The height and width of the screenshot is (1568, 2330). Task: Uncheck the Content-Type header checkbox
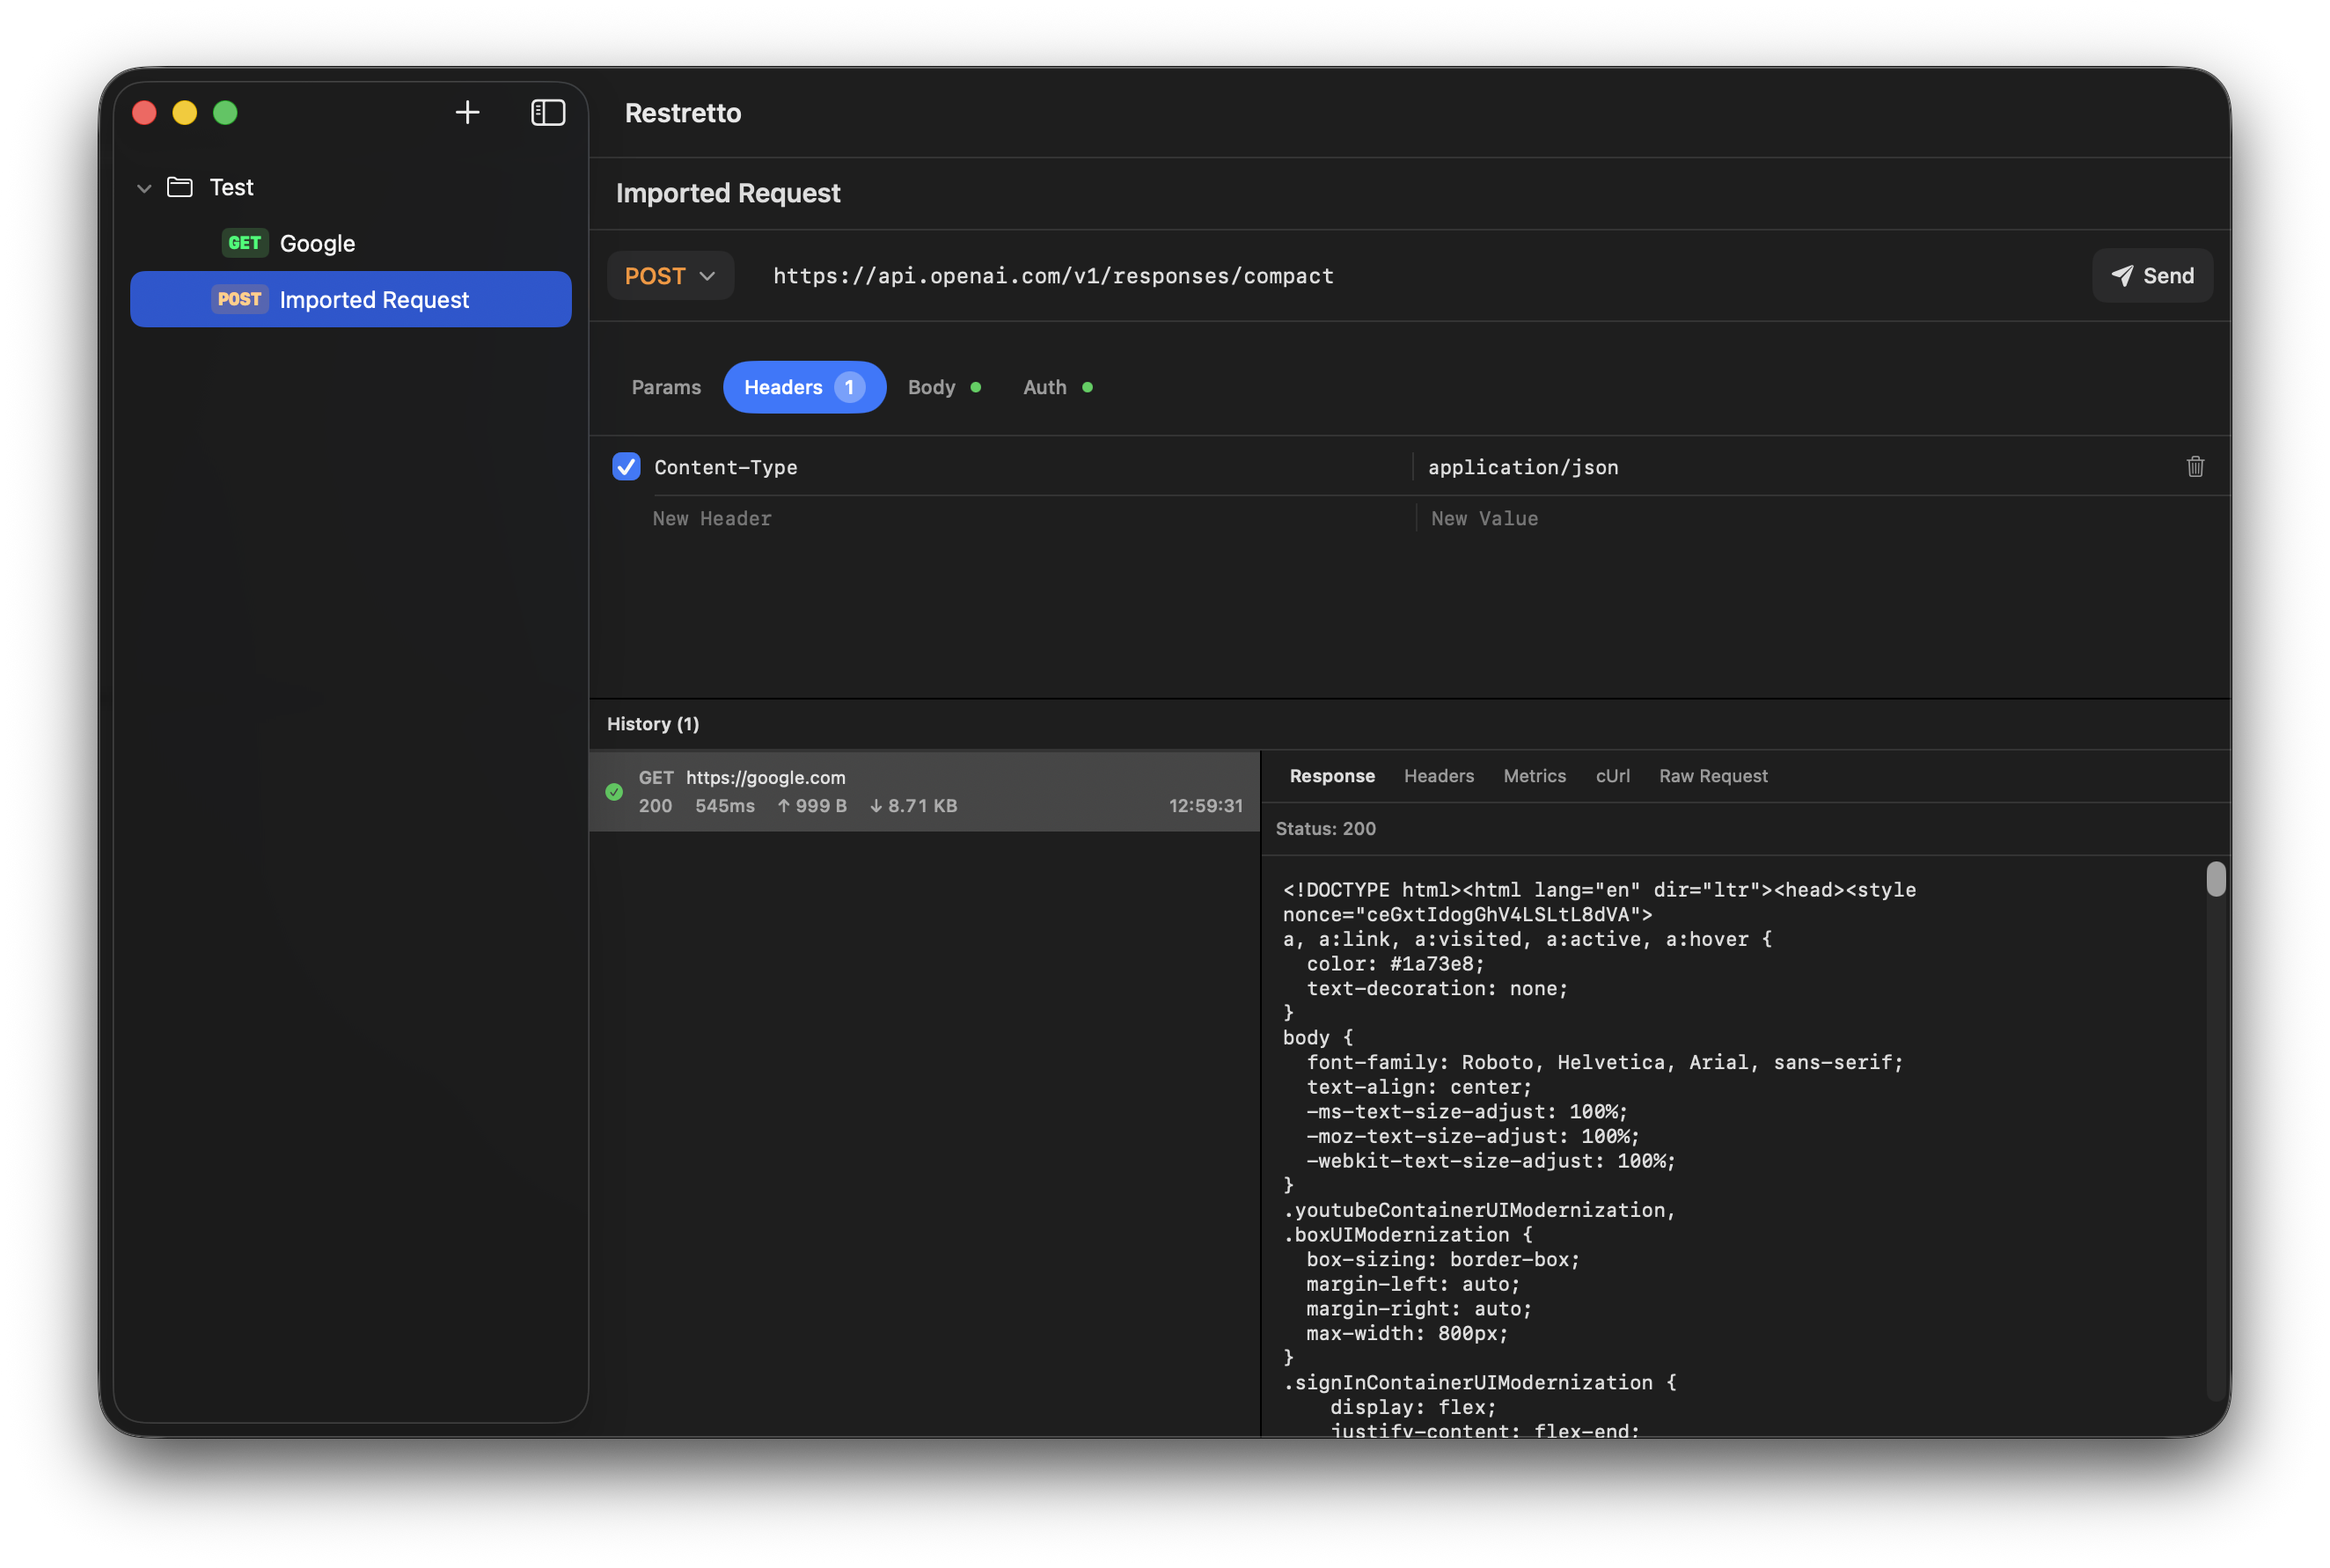625,466
